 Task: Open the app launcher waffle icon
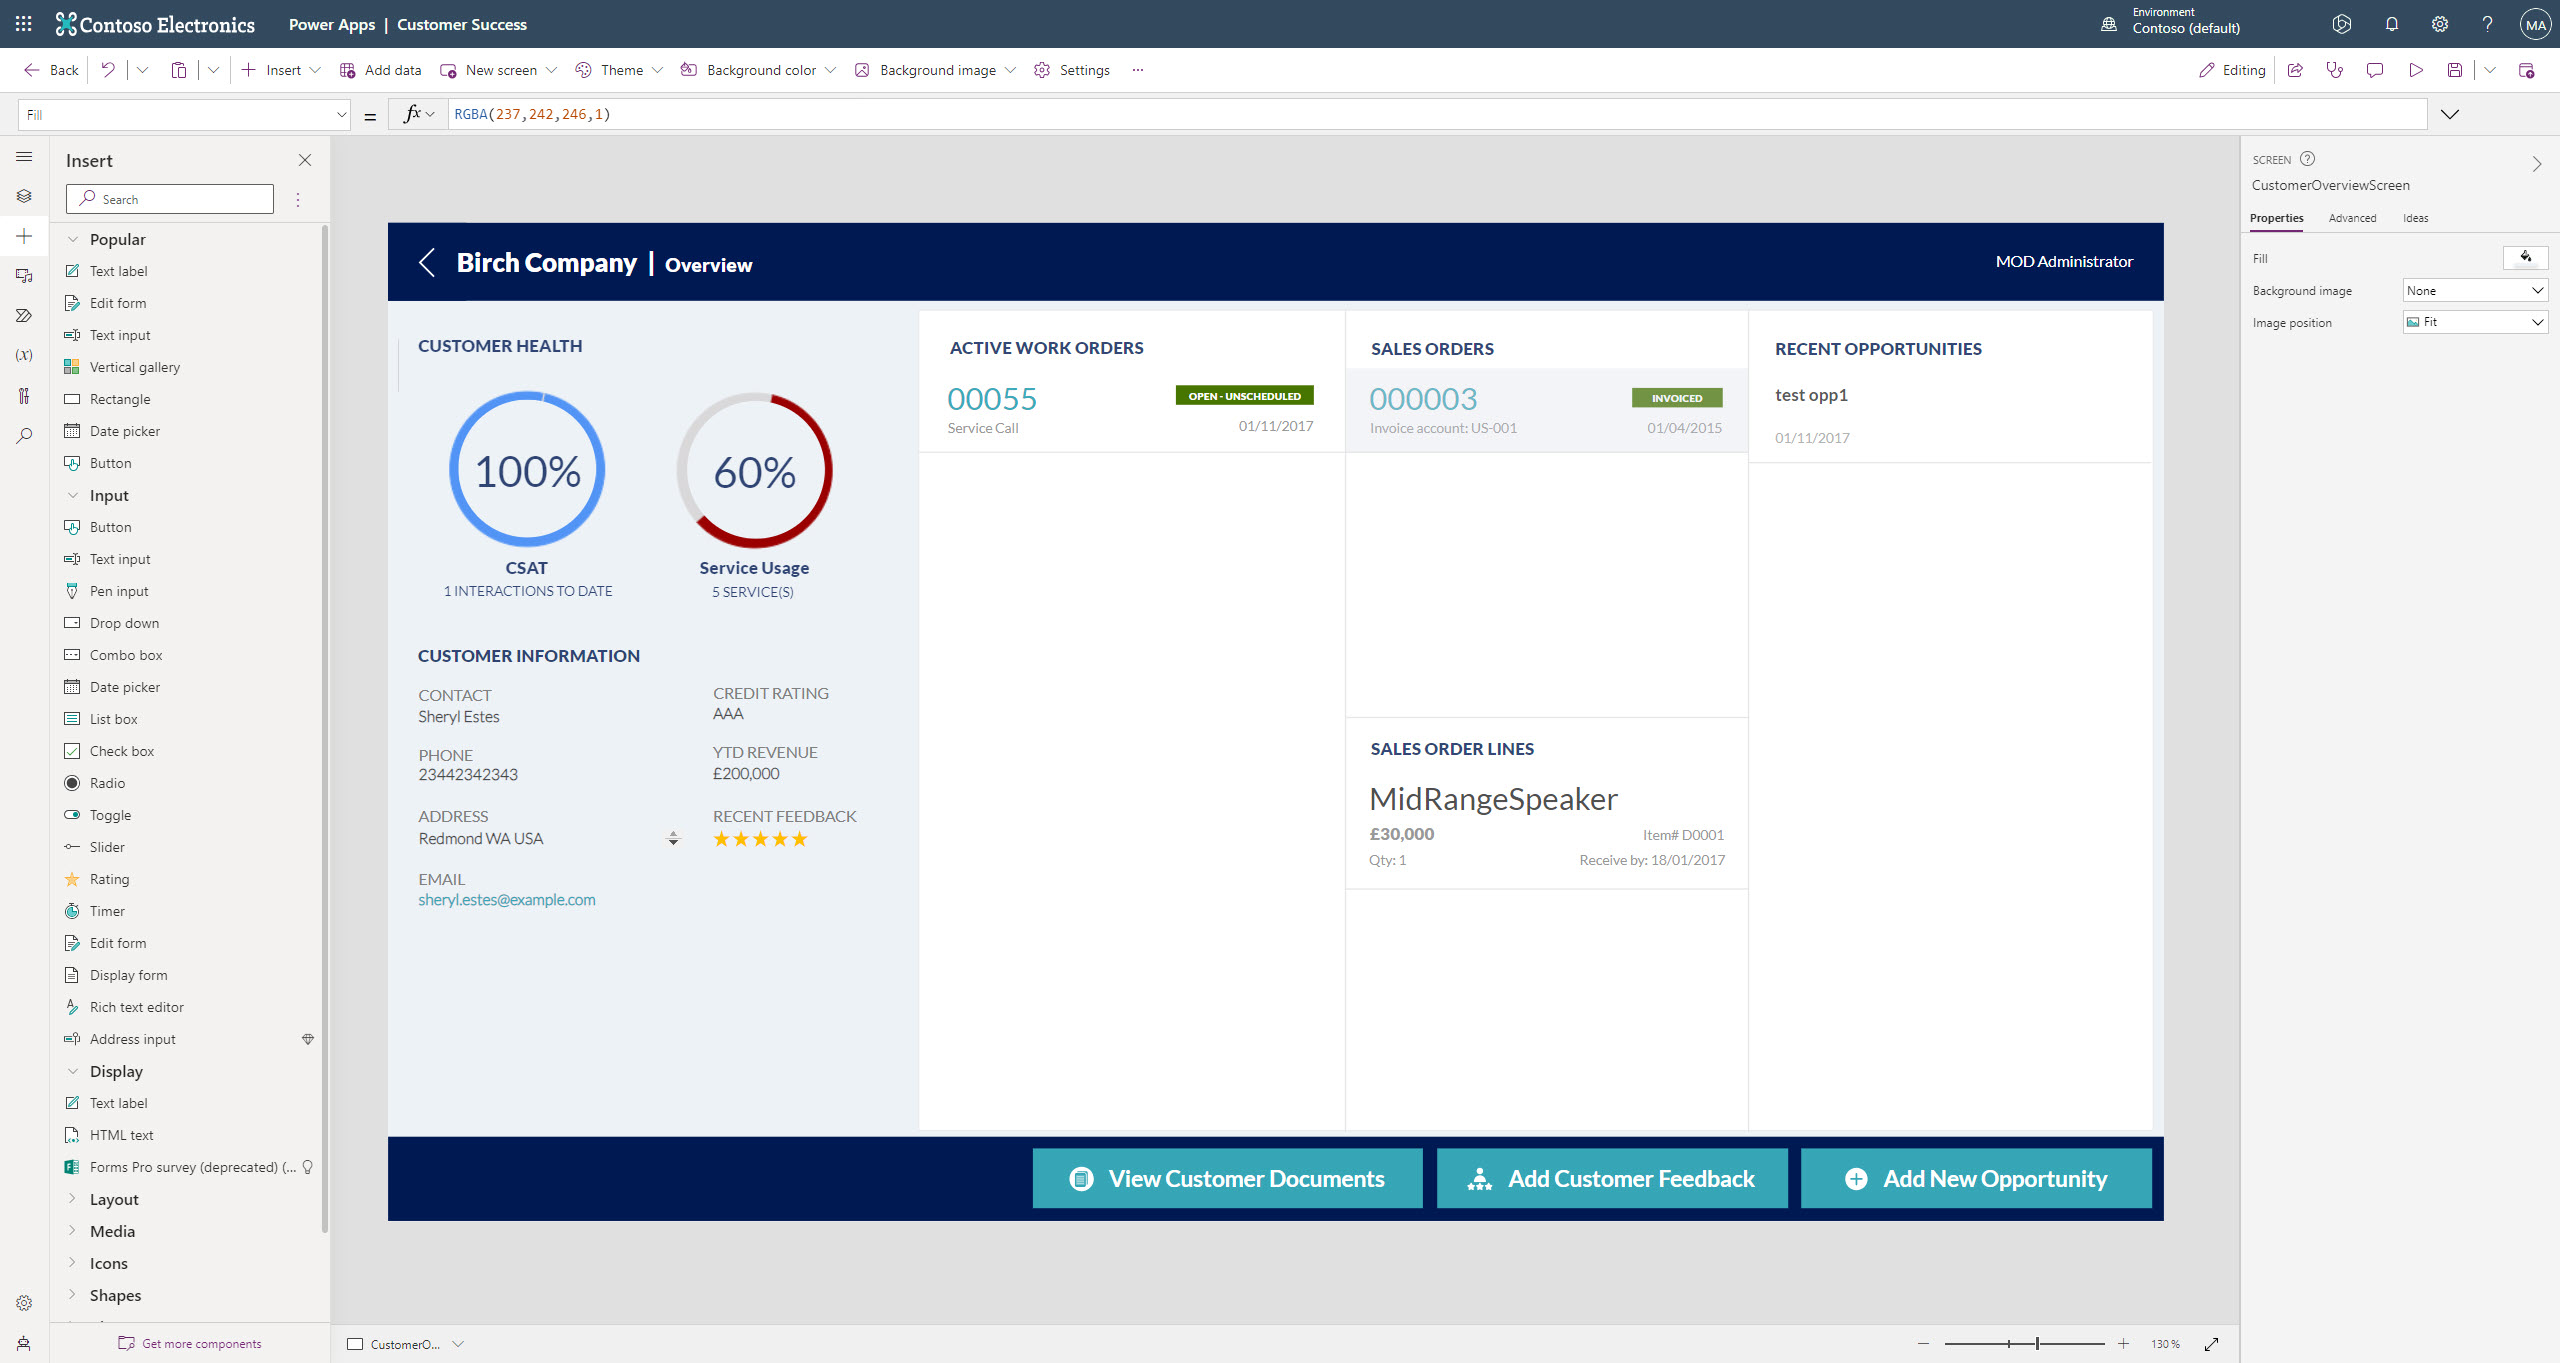pos(24,24)
